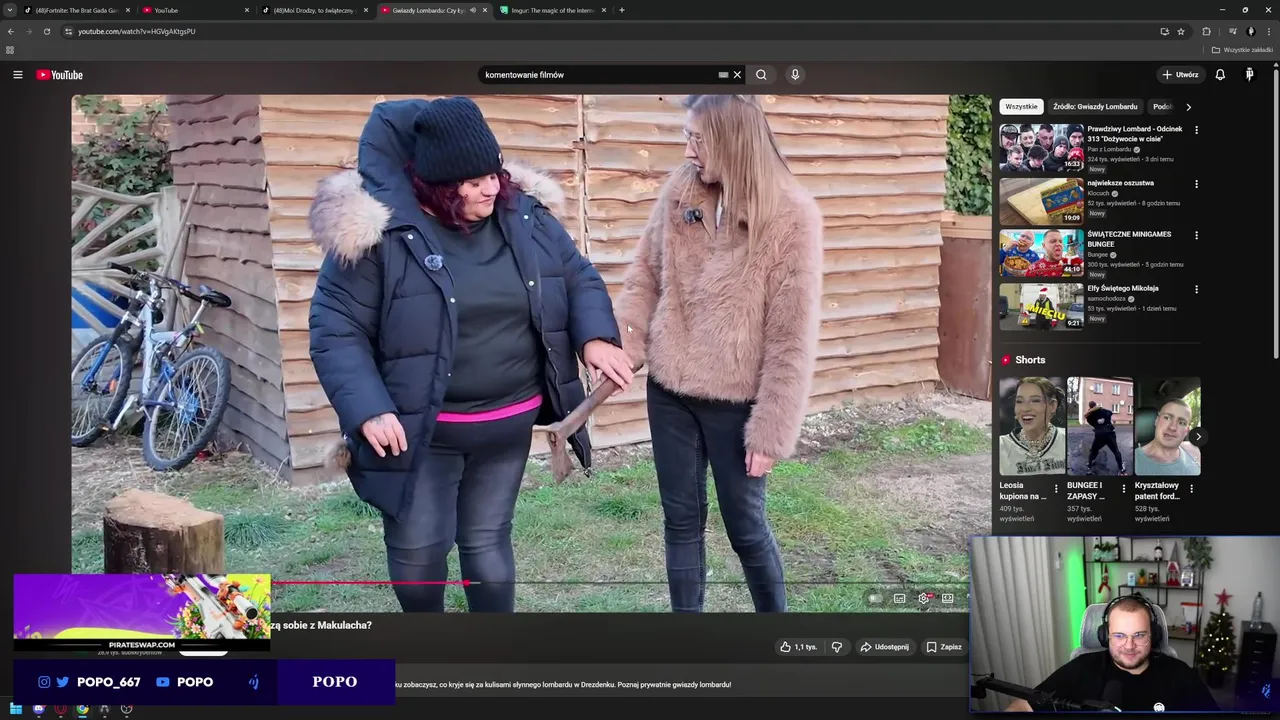
Task: Open the tab search dropdown arrow
Action: click(x=10, y=10)
